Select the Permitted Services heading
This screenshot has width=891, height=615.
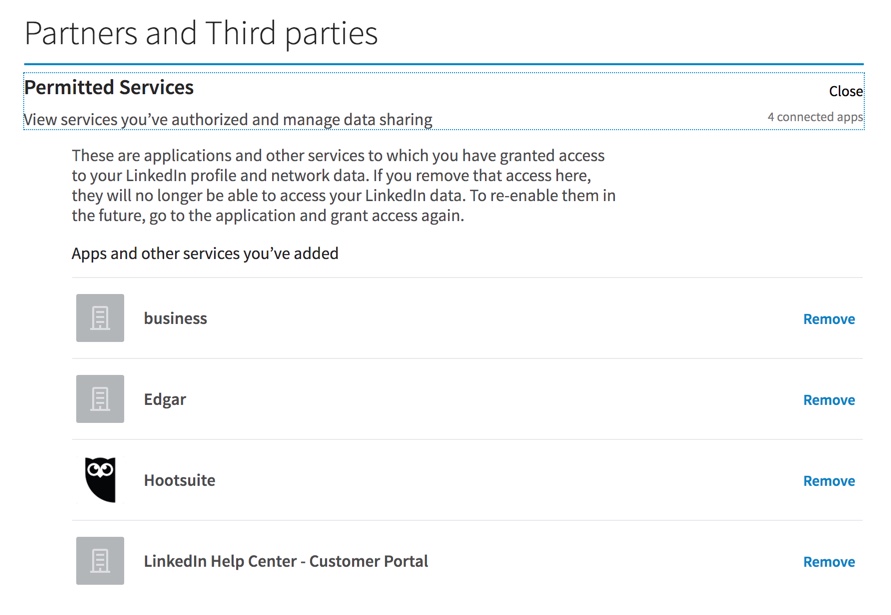pos(109,87)
